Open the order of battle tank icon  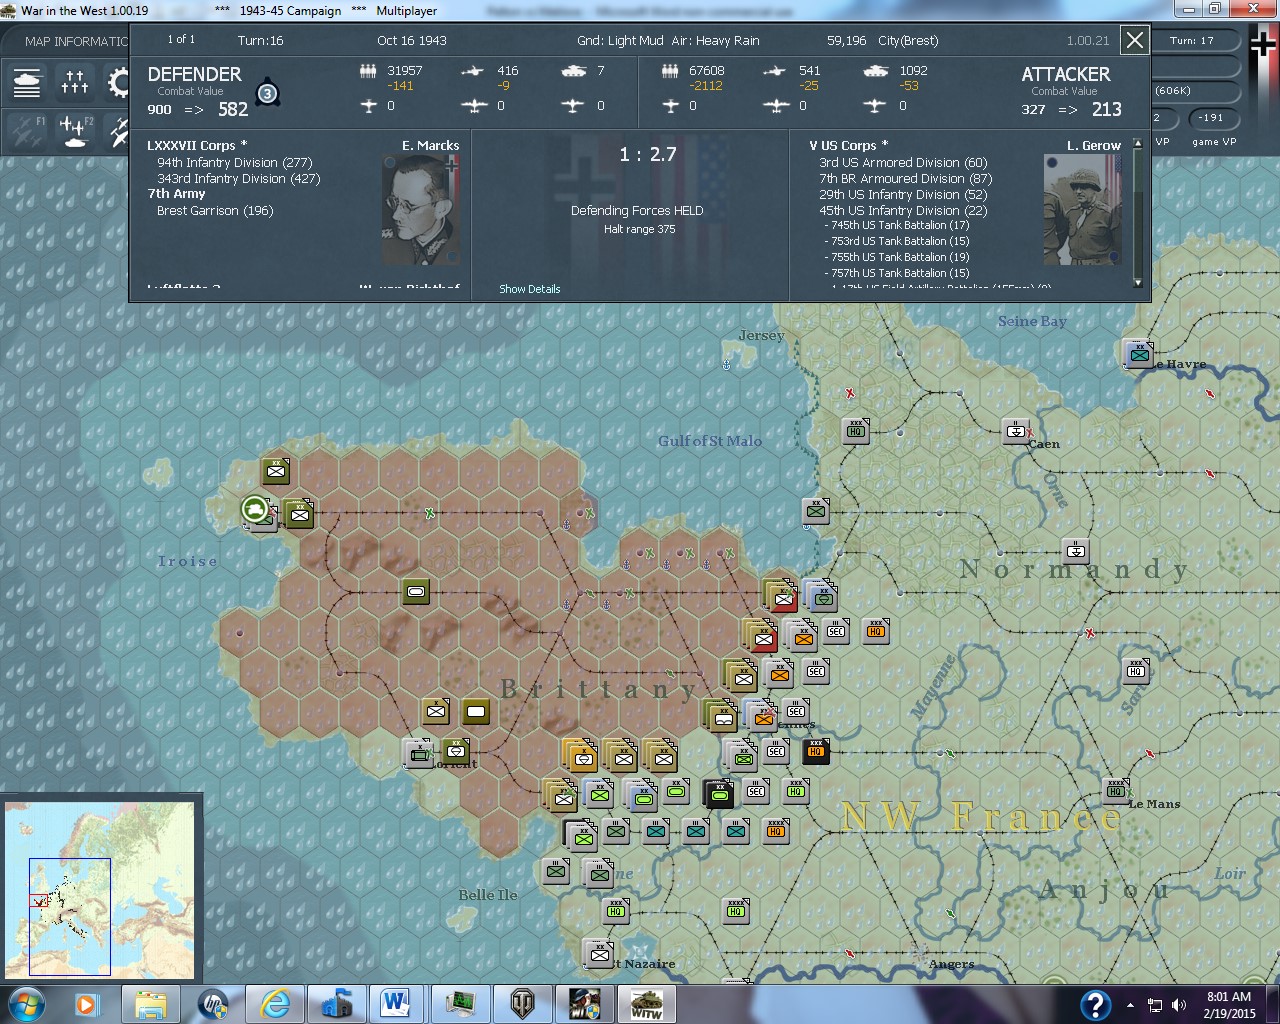click(27, 82)
